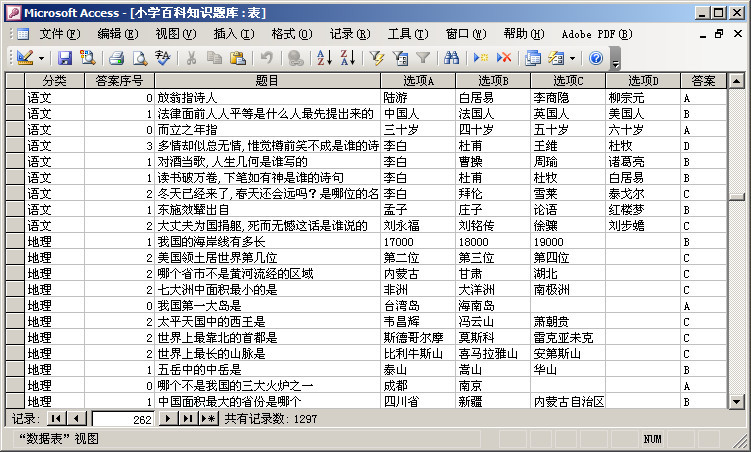751x452 pixels.
Task: Click the Print icon
Action: 116,58
